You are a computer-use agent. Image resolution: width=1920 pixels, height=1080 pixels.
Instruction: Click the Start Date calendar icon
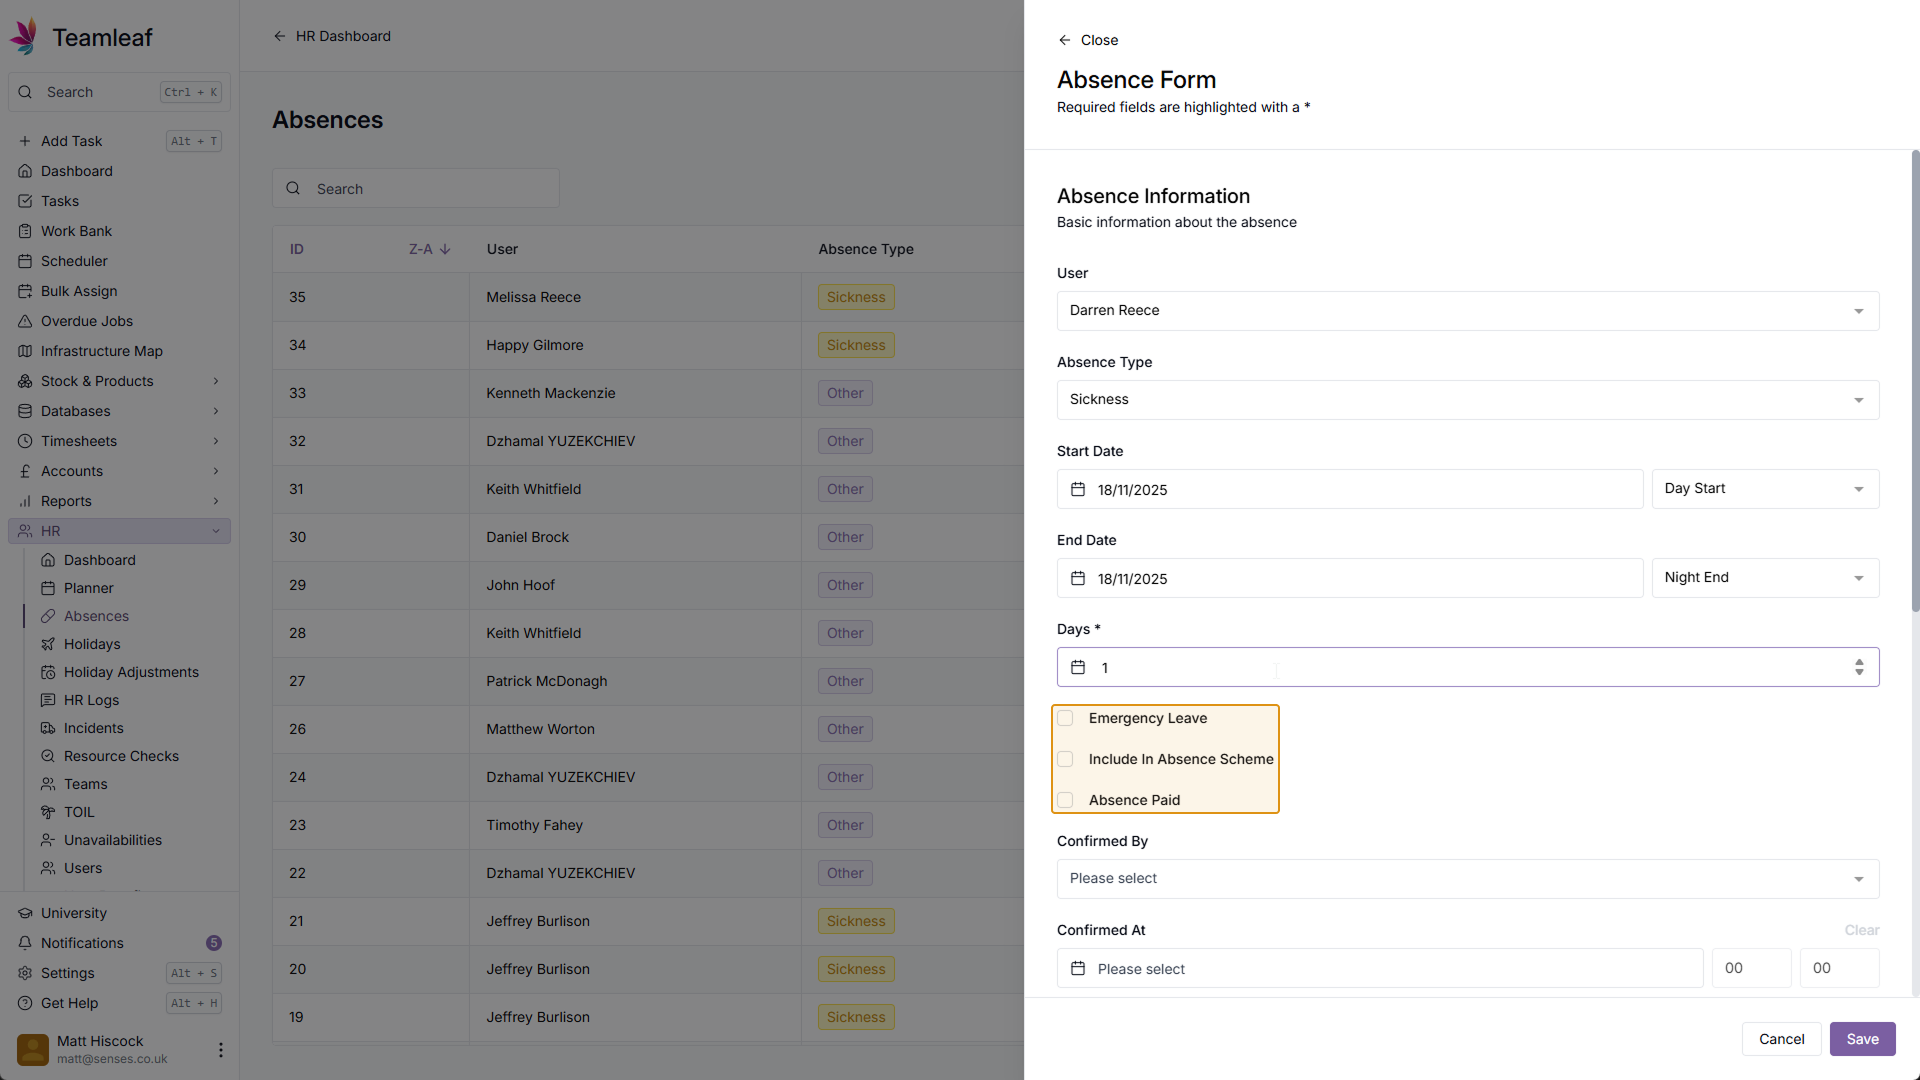tap(1078, 489)
